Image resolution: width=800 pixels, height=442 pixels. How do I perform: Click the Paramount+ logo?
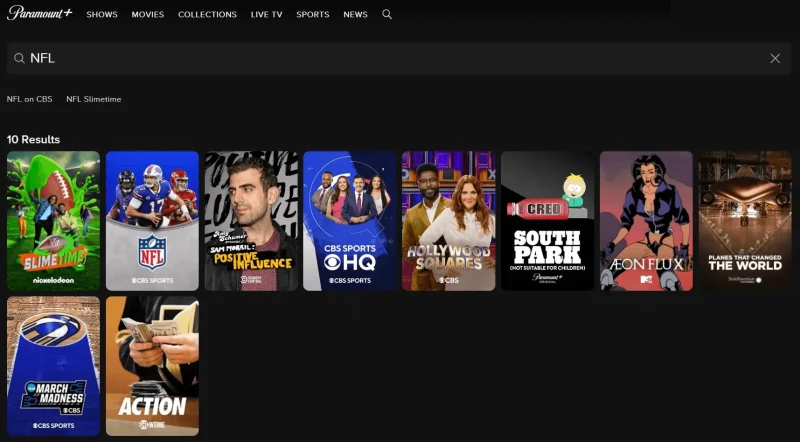(40, 14)
